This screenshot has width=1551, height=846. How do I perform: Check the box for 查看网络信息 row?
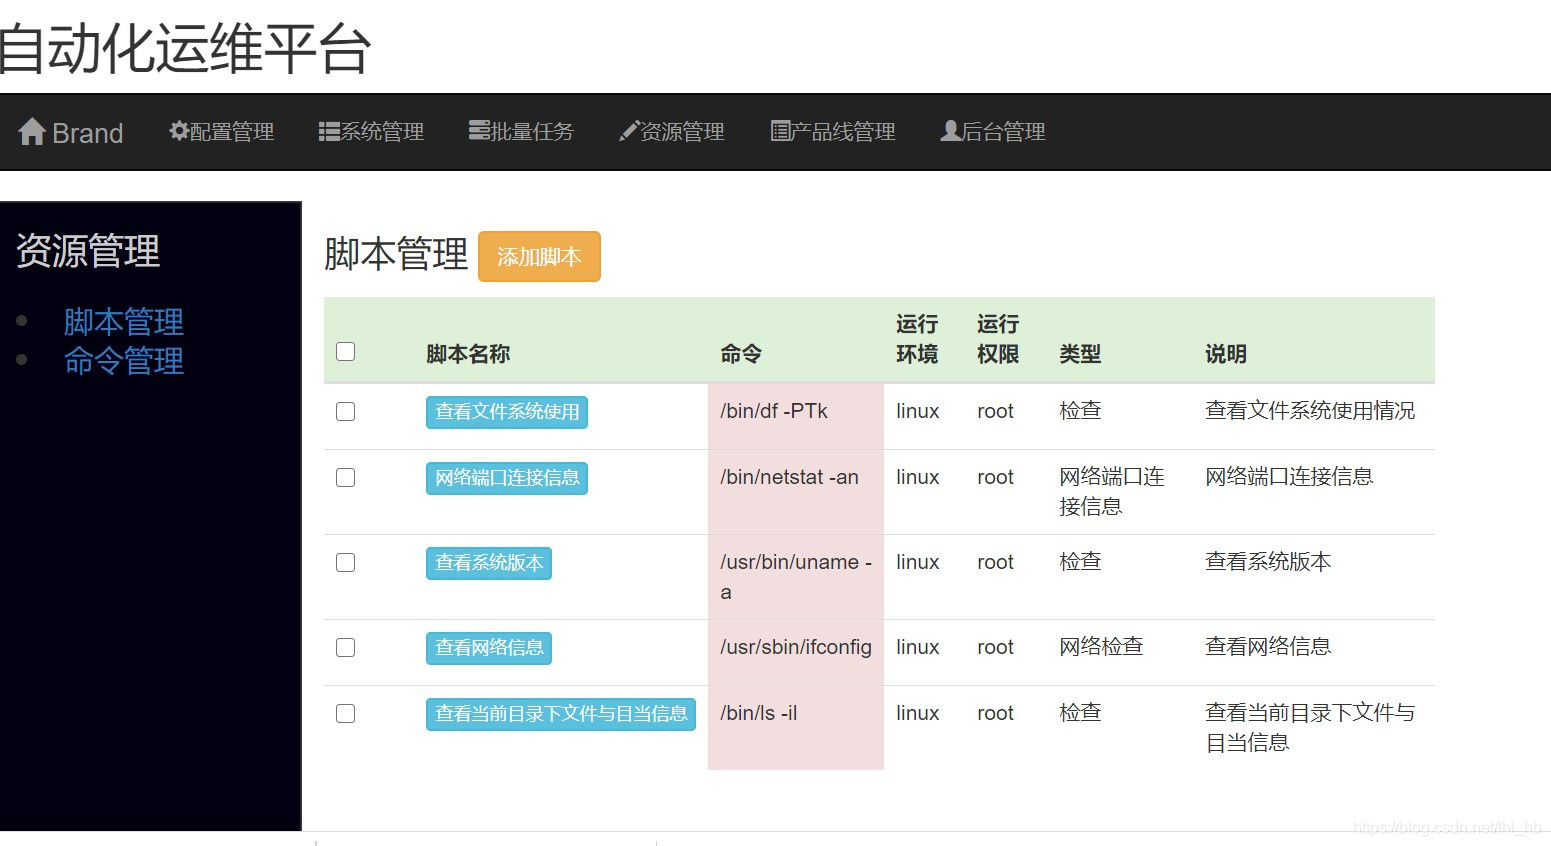coord(346,647)
